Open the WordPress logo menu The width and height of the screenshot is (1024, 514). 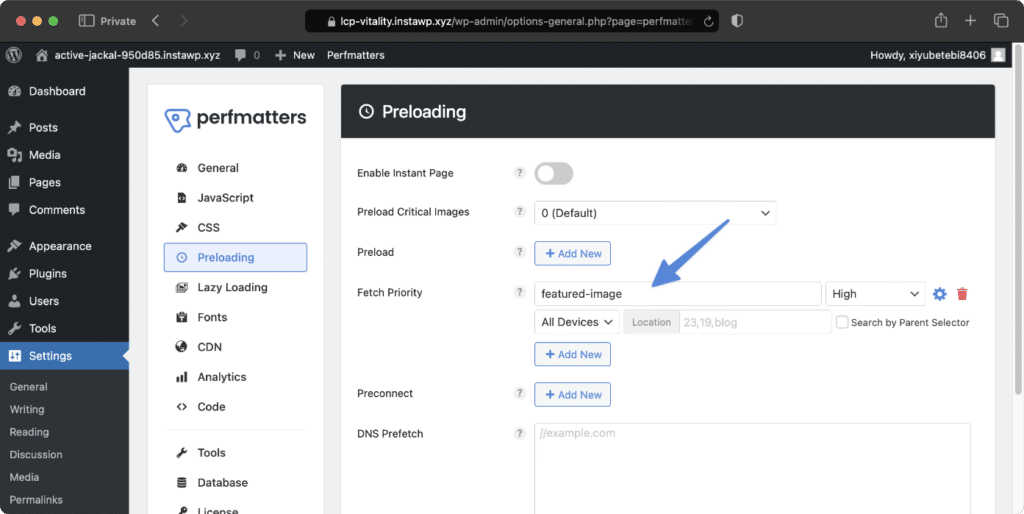(14, 56)
